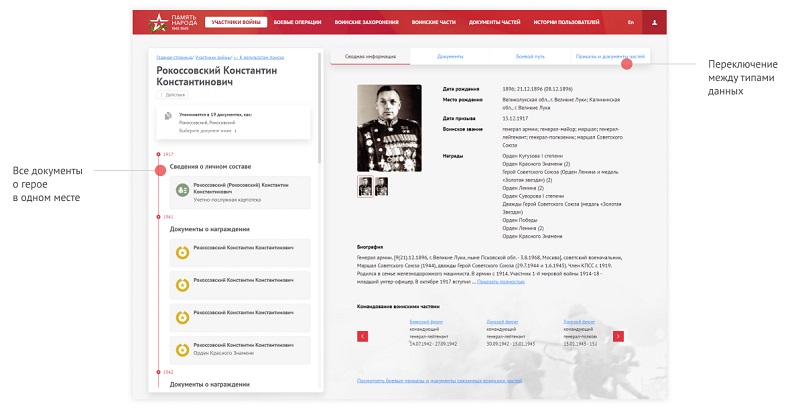Switch to the Боевой путь tab

point(530,57)
